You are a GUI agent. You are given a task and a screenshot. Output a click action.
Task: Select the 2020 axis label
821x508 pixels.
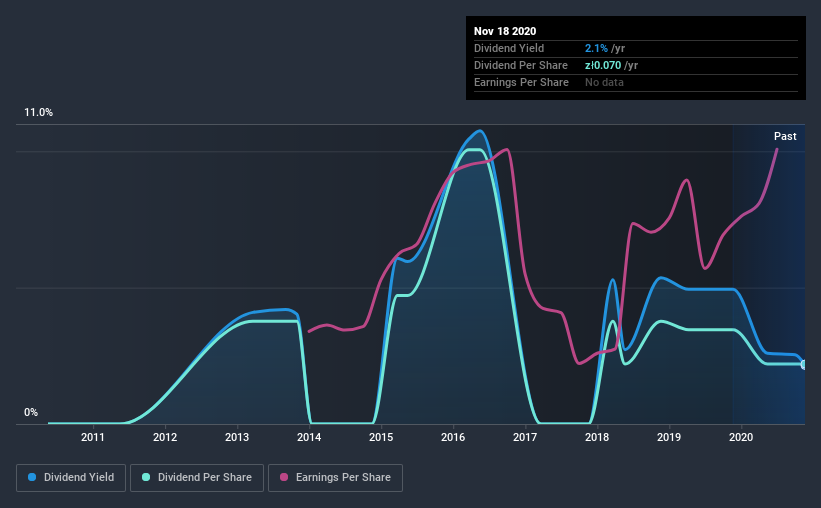tap(741, 437)
